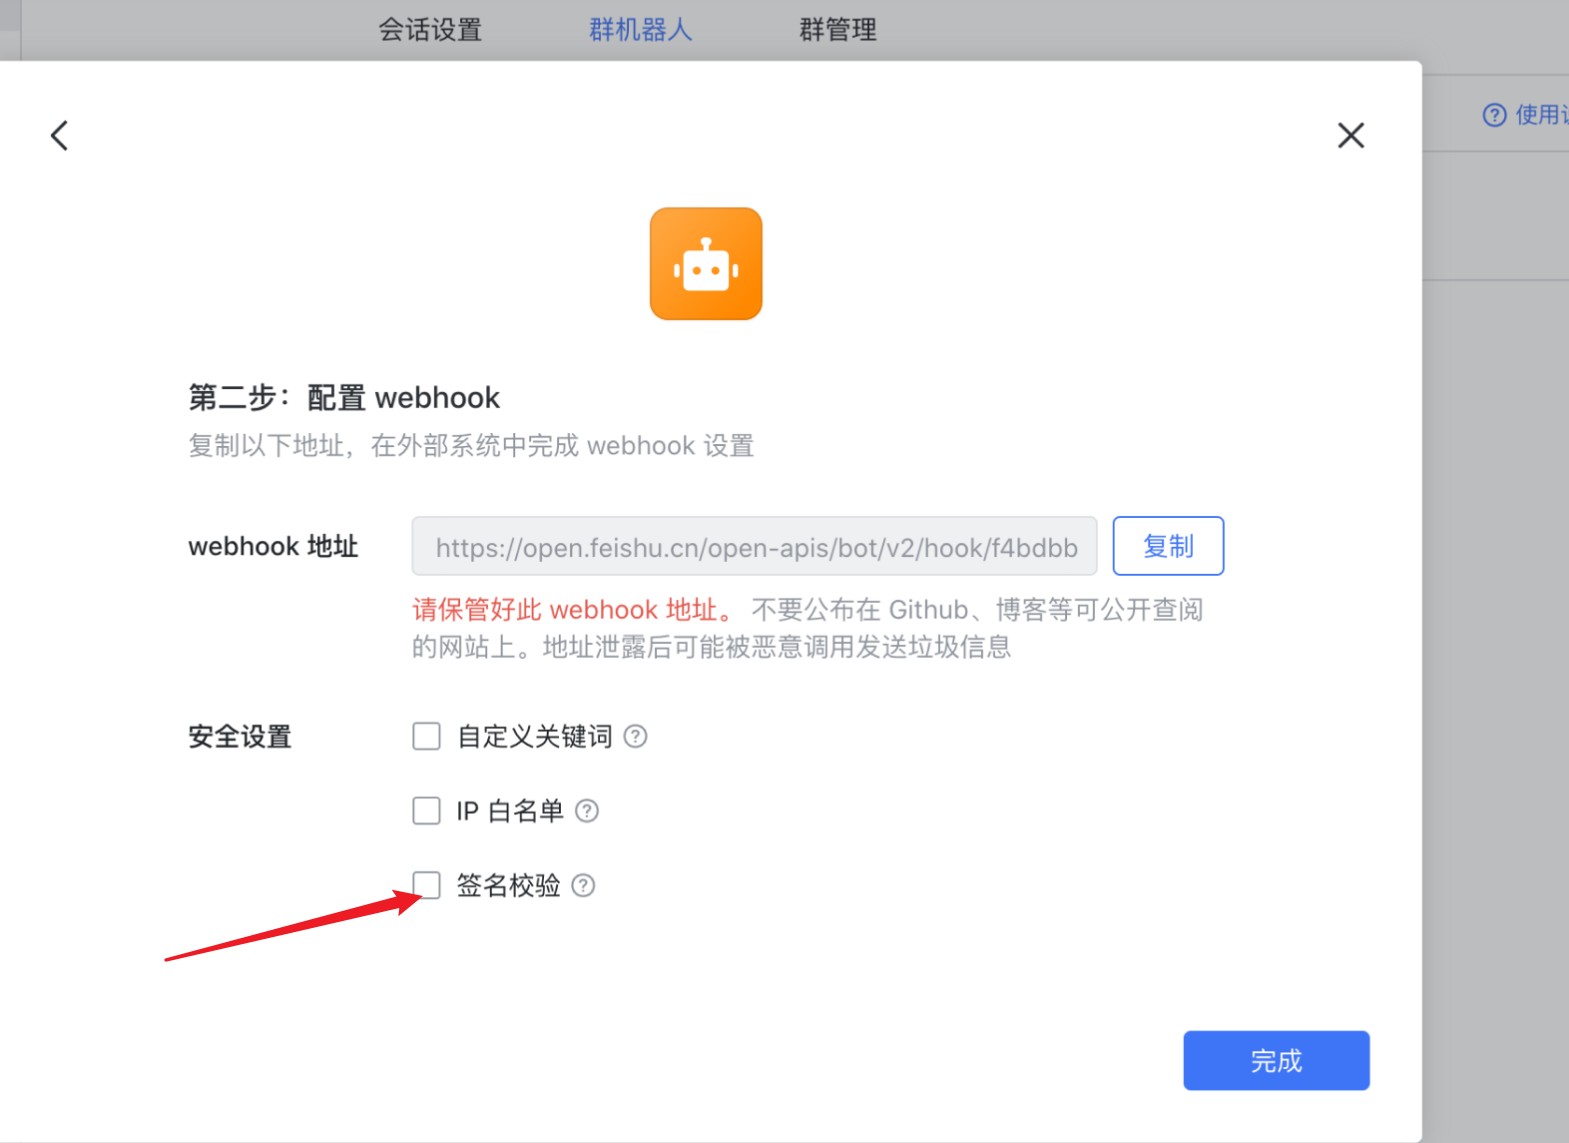Image resolution: width=1569 pixels, height=1143 pixels.
Task: Click the 第二步：配置 webhook heading
Action: [344, 398]
